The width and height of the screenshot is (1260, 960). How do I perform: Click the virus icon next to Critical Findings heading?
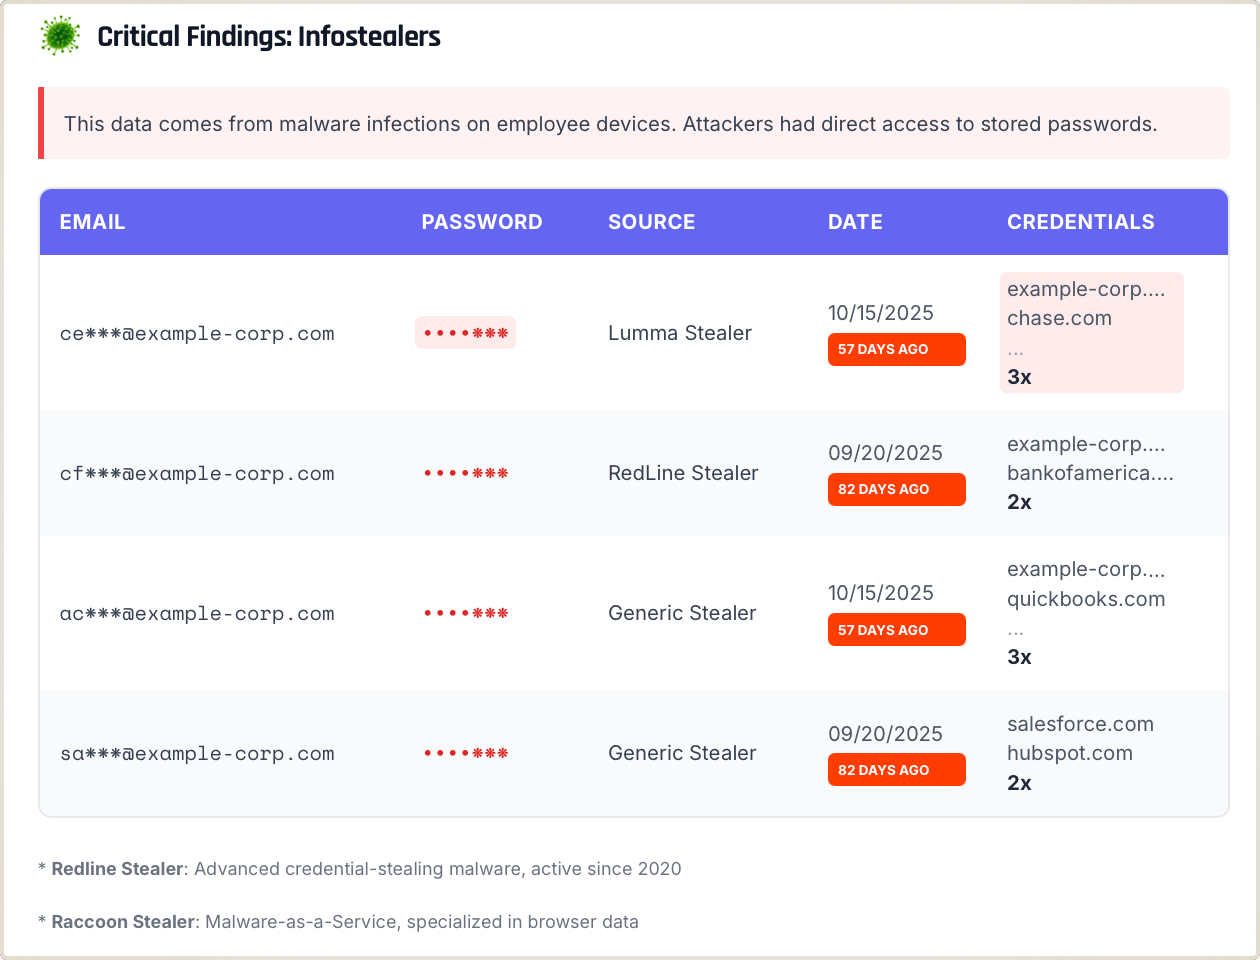(60, 37)
